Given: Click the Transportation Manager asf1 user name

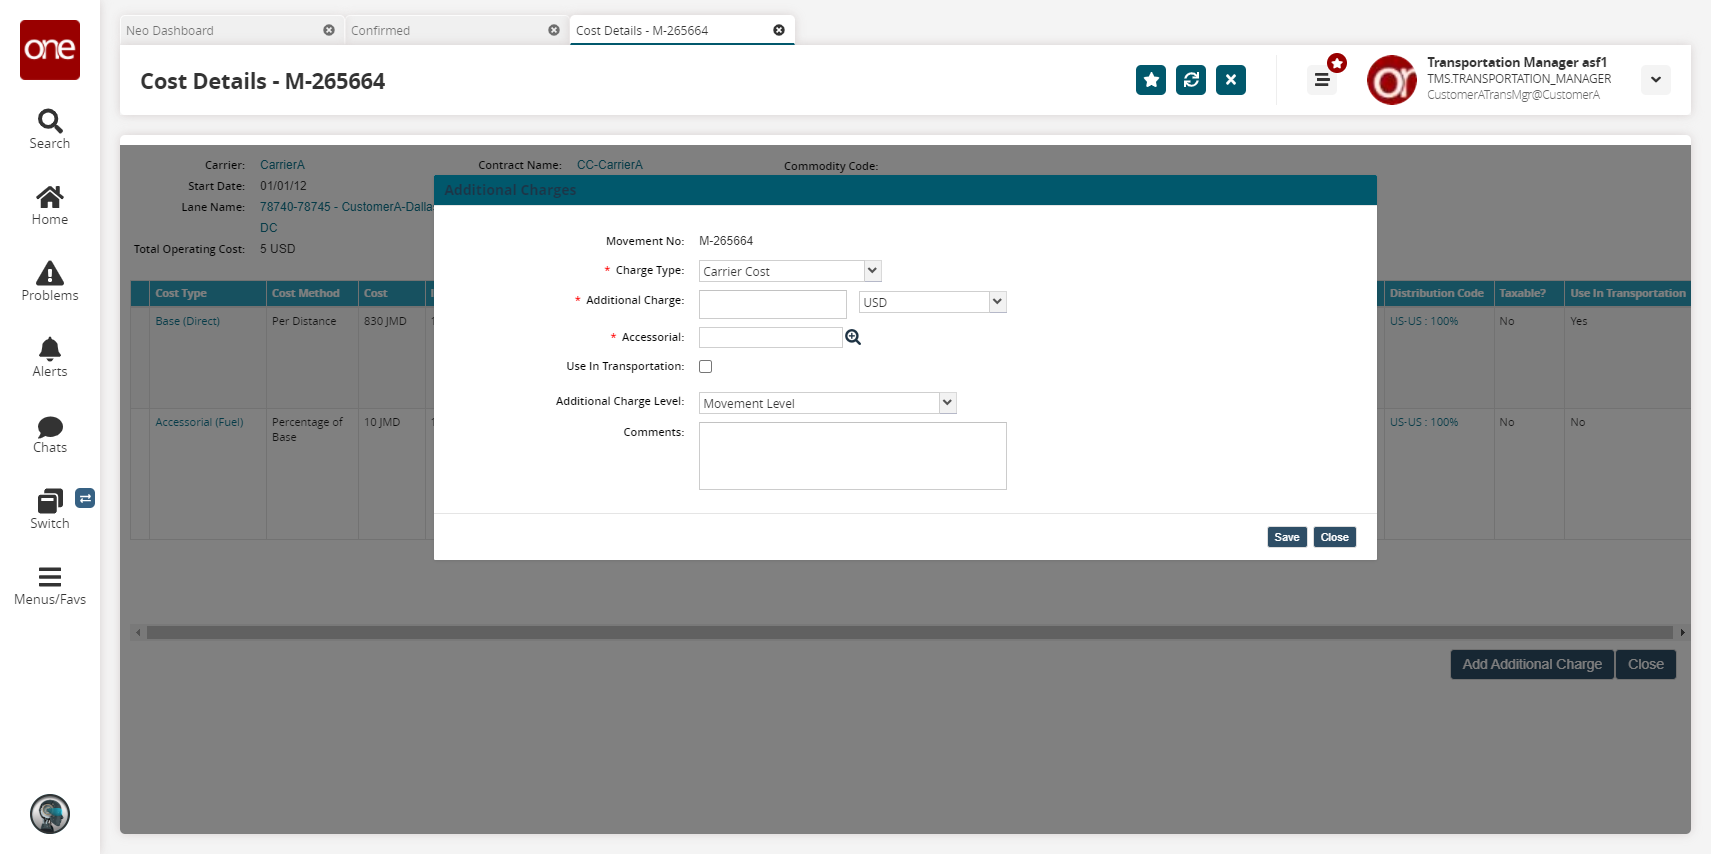Looking at the screenshot, I should tap(1517, 62).
